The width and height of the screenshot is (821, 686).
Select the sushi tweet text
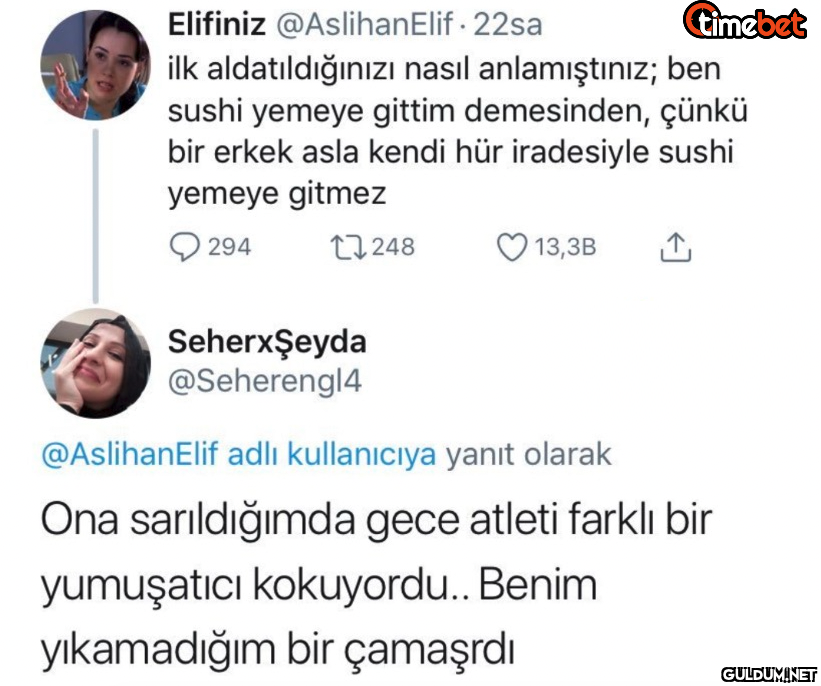457,131
